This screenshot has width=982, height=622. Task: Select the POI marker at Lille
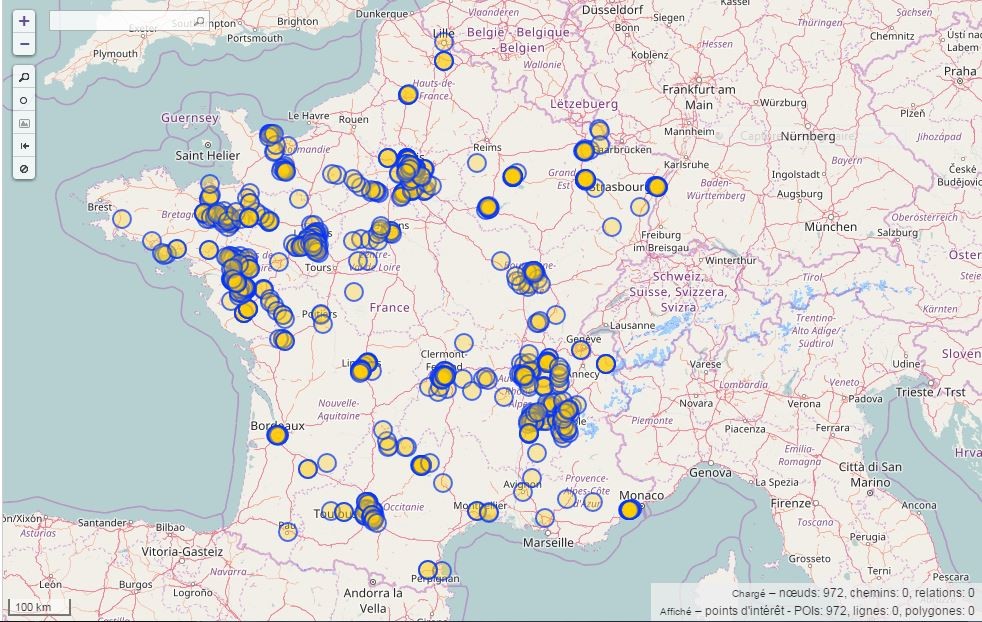pyautogui.click(x=444, y=61)
